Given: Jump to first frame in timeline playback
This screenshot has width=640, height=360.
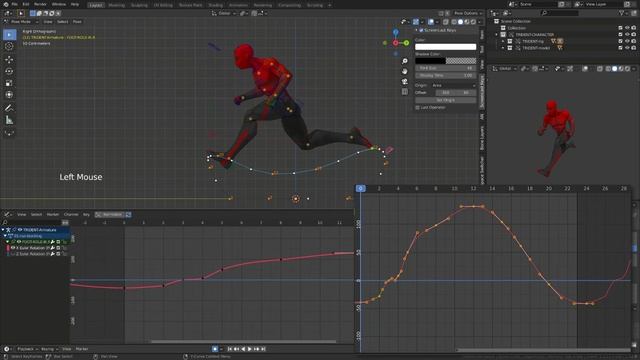Looking at the screenshot, I should click(230, 349).
